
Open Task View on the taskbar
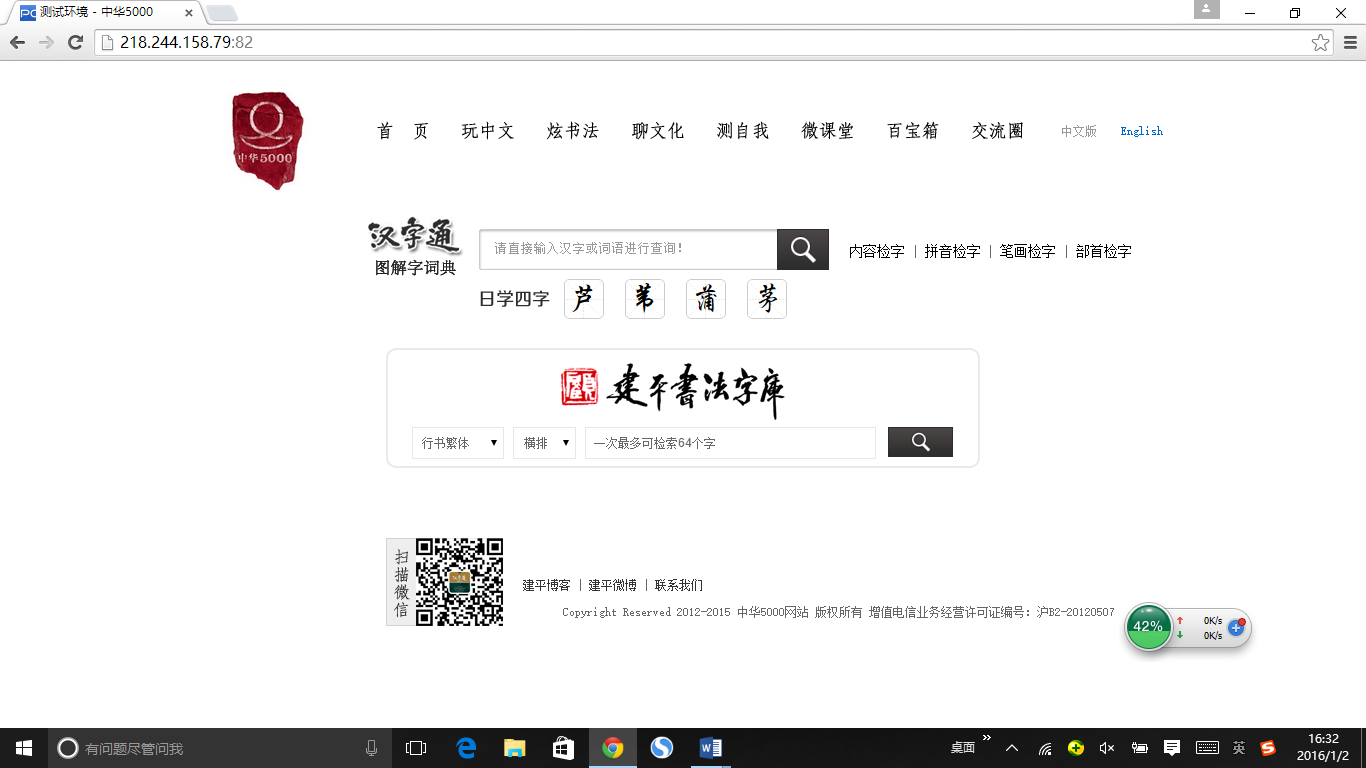(416, 748)
